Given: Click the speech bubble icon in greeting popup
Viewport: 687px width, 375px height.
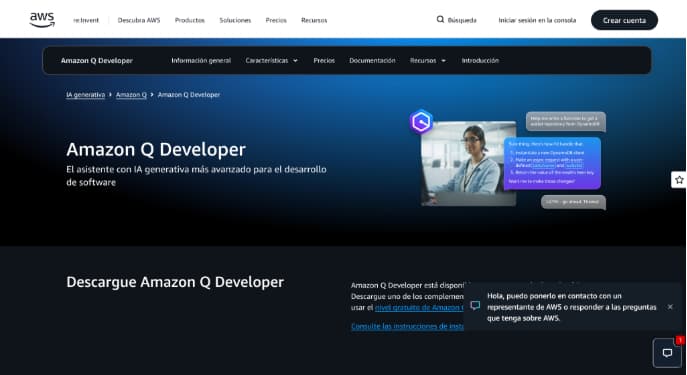Looking at the screenshot, I should click(x=475, y=305).
